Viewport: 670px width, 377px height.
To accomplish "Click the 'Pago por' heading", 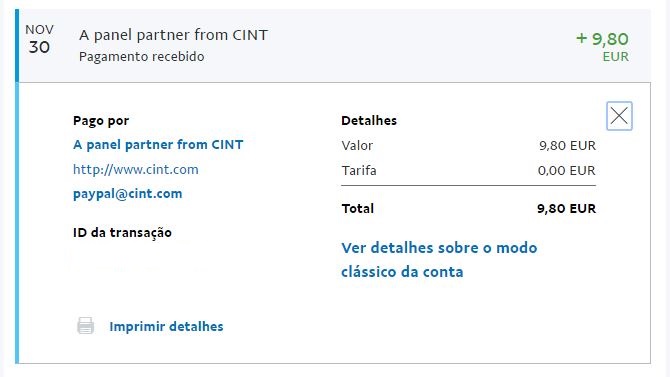I will (101, 121).
